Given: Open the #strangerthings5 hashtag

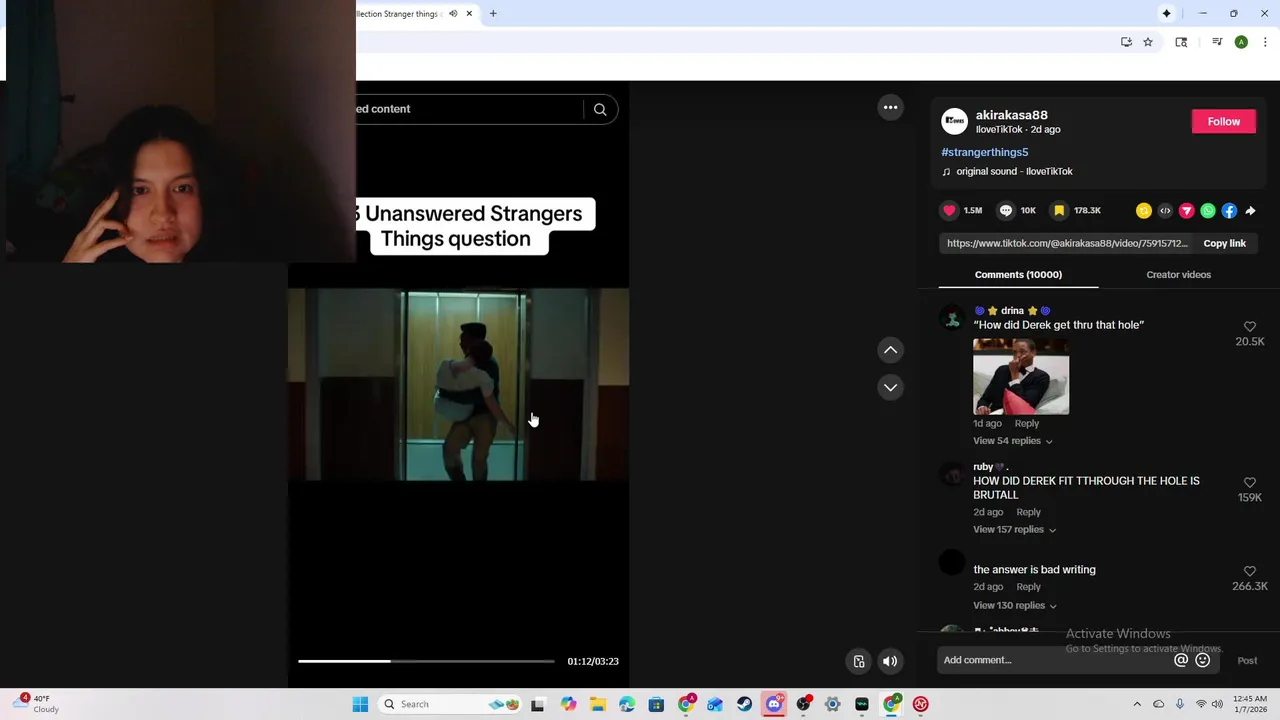Looking at the screenshot, I should tap(984, 152).
